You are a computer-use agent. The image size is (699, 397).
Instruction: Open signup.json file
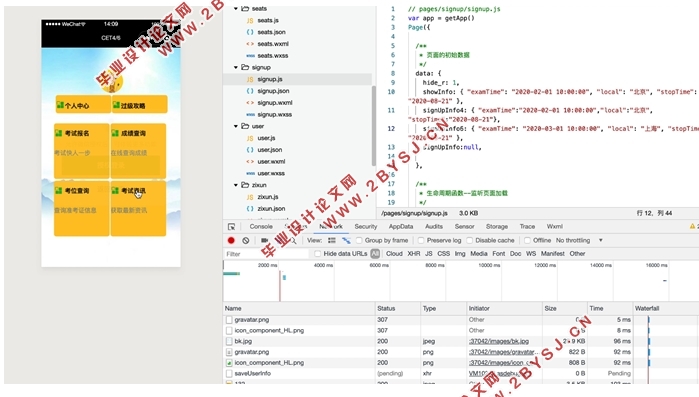click(273, 91)
